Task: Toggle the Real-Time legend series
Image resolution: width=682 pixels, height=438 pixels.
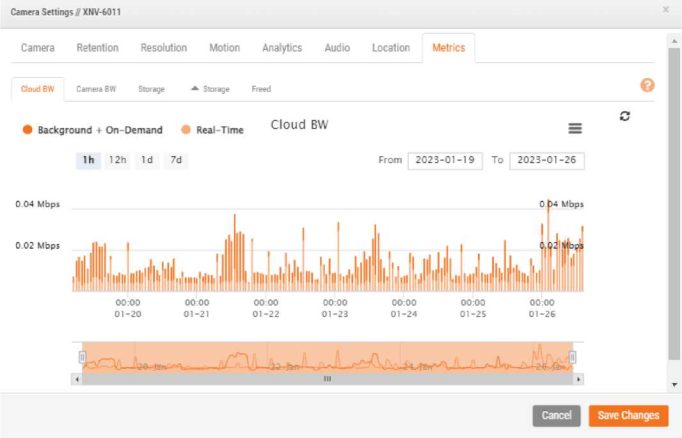Action: (215, 130)
